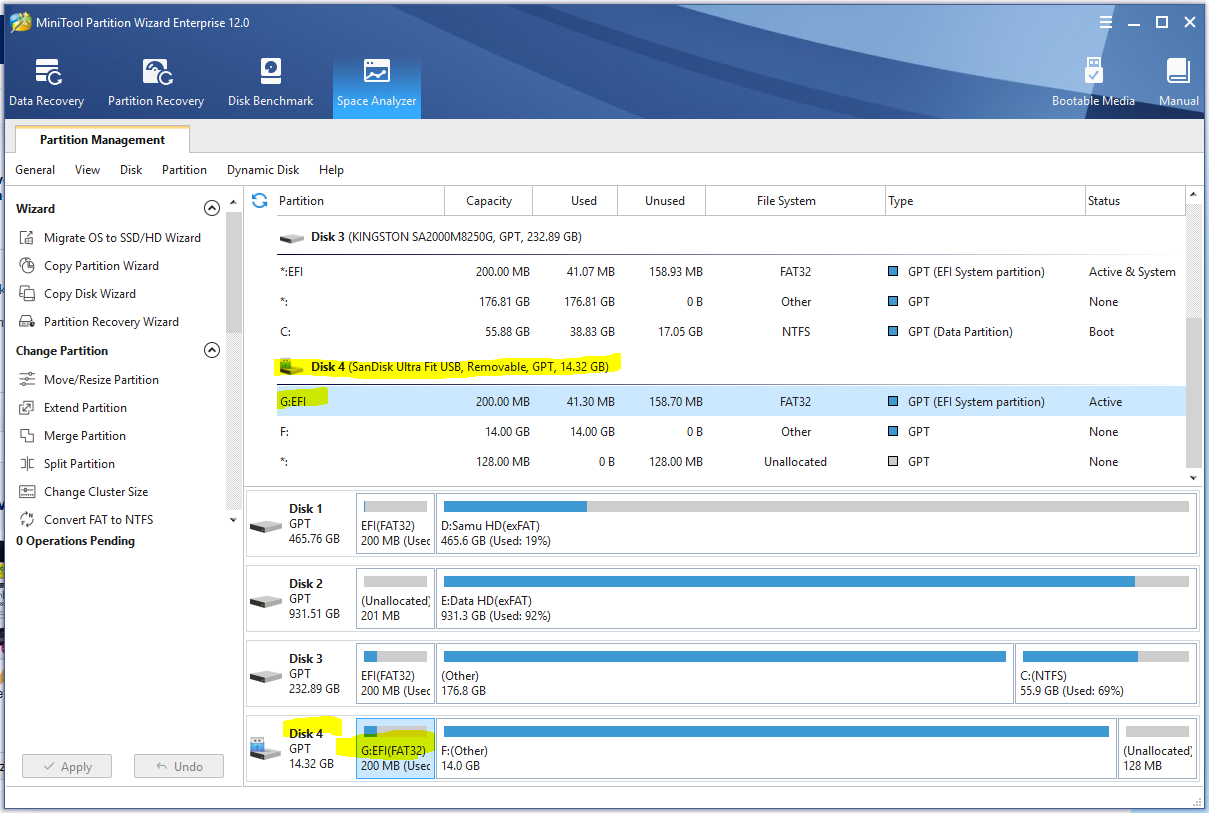Select the 176.8 GB (Other) block on Disk 3
This screenshot has height=813, width=1209.
pos(725,673)
